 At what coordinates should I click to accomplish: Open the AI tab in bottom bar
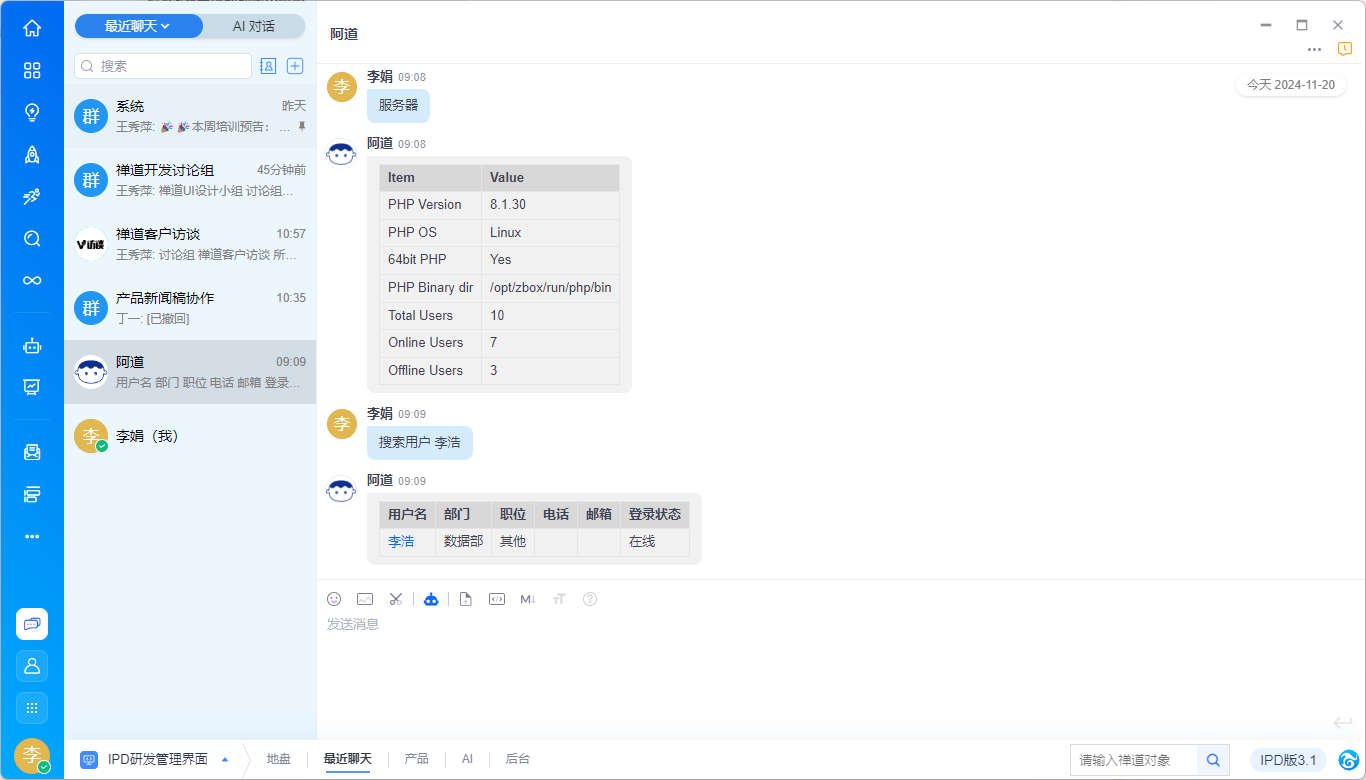[467, 759]
